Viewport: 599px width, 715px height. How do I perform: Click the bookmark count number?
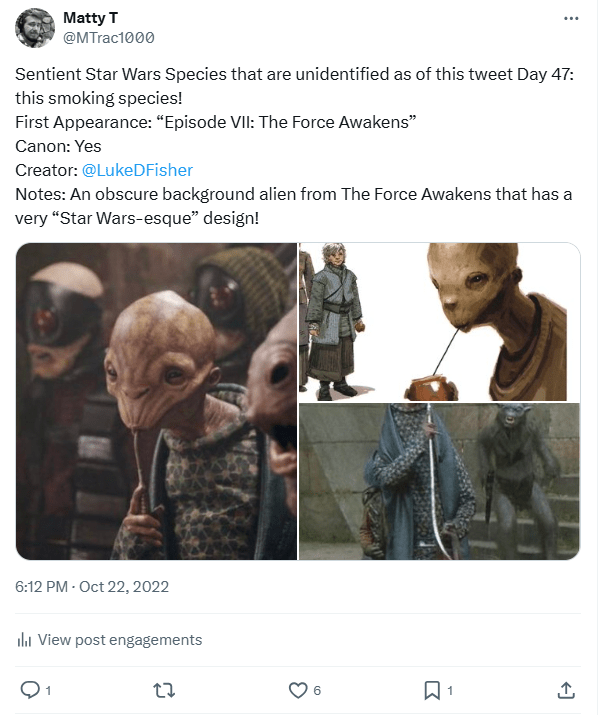[450, 690]
